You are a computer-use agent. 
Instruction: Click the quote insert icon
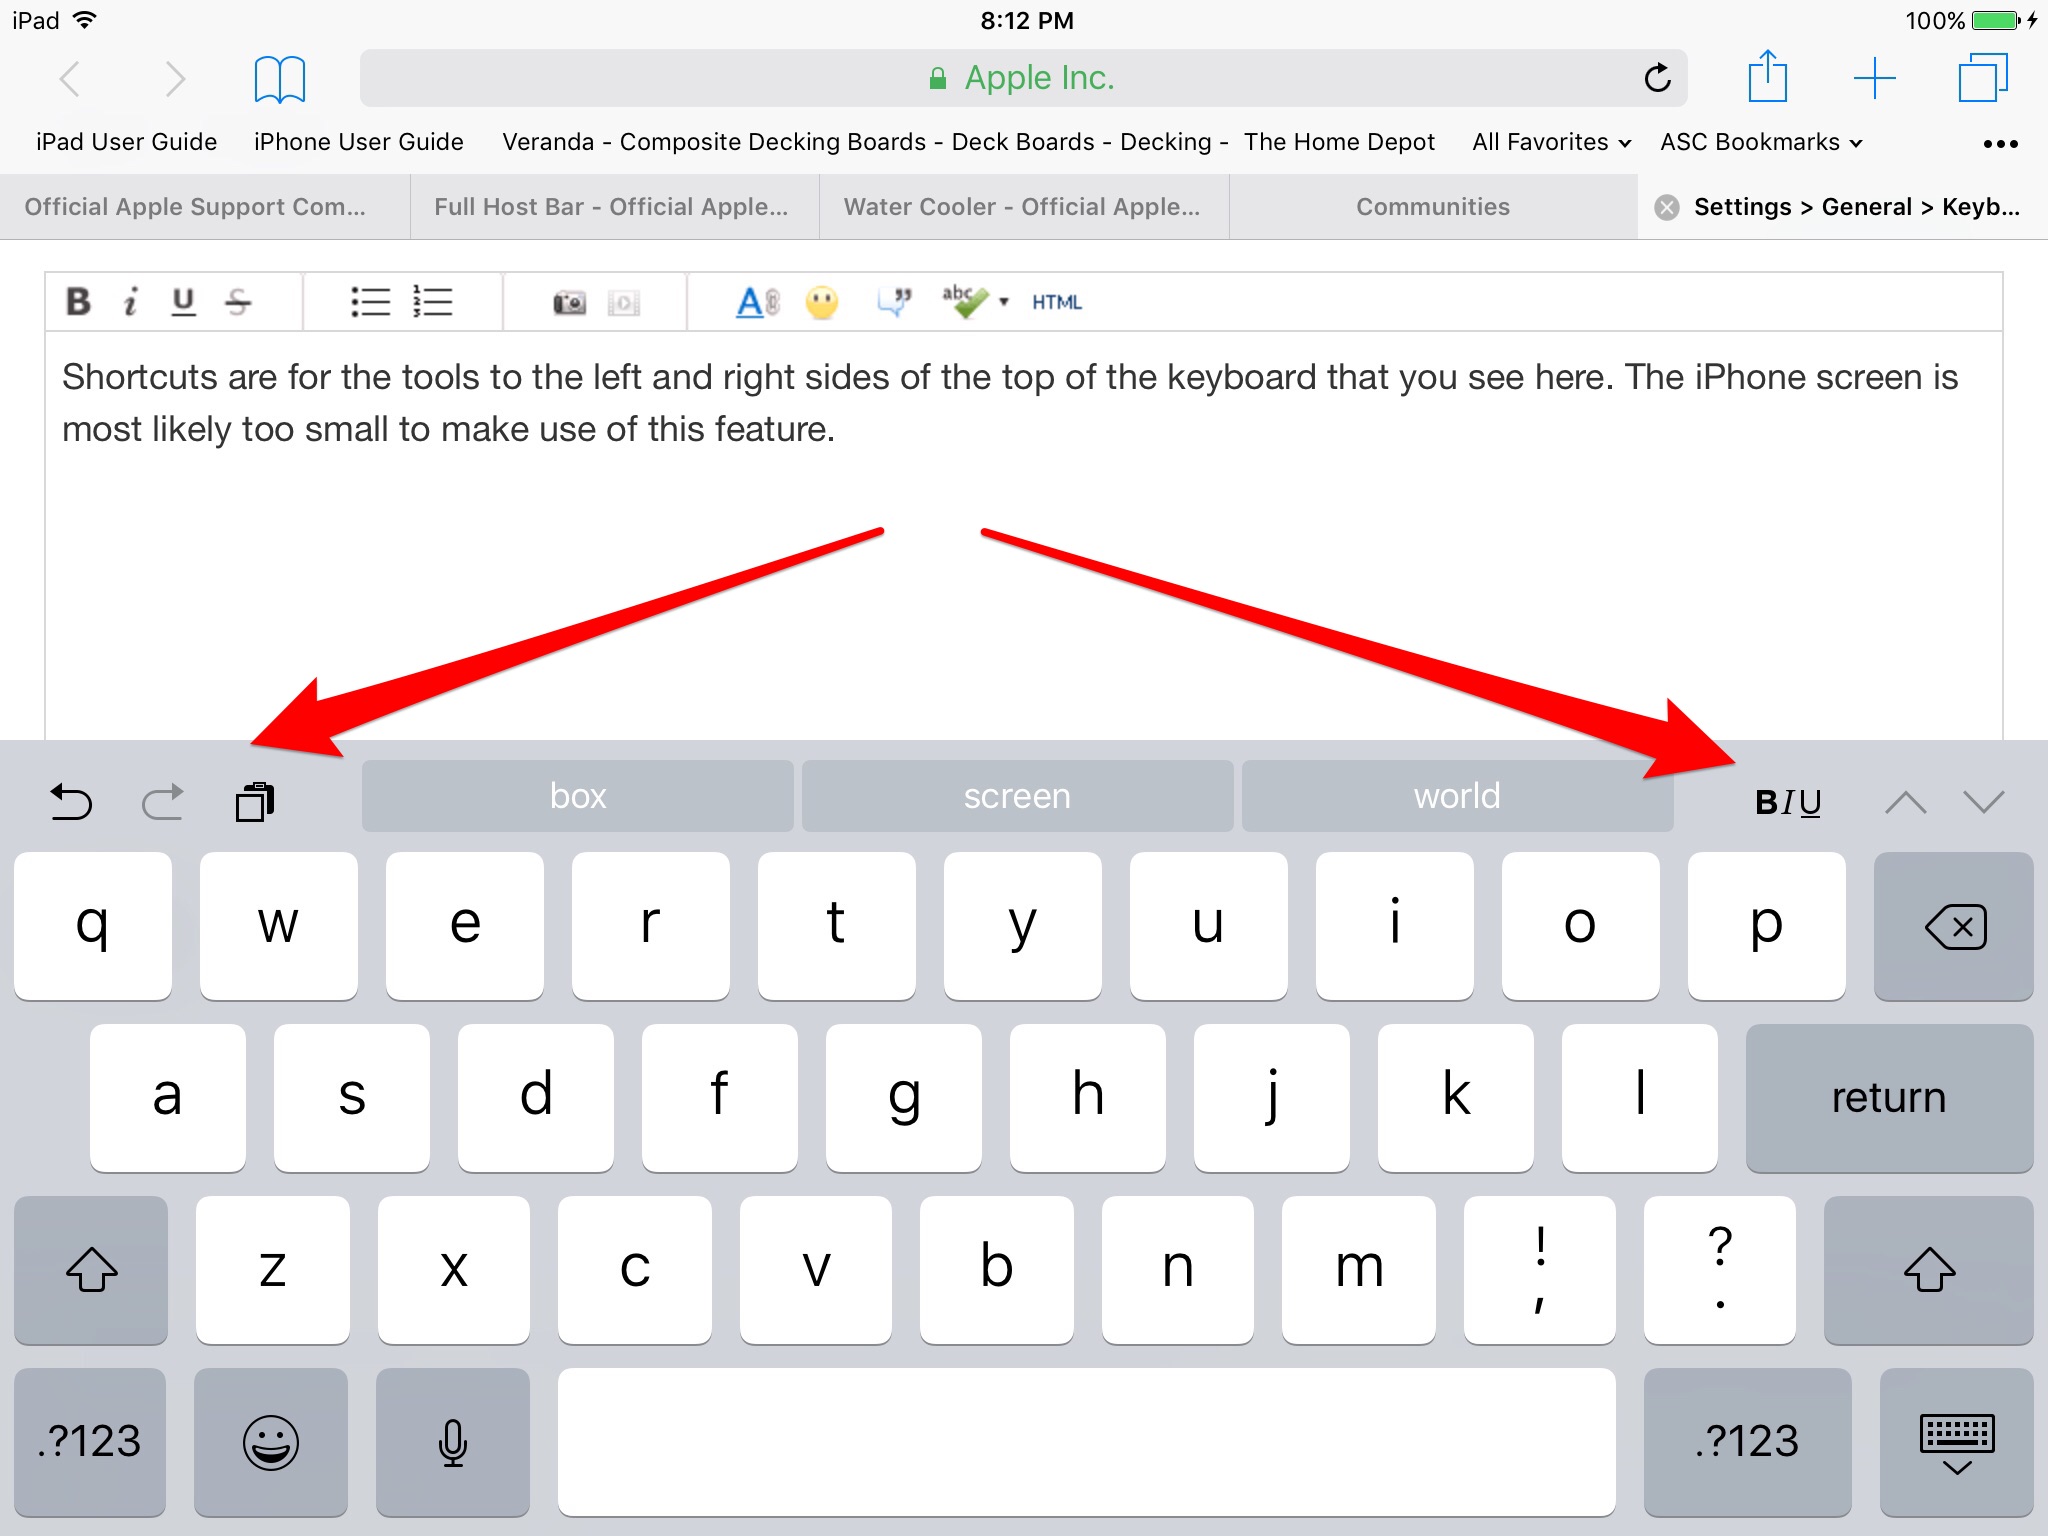click(x=895, y=301)
